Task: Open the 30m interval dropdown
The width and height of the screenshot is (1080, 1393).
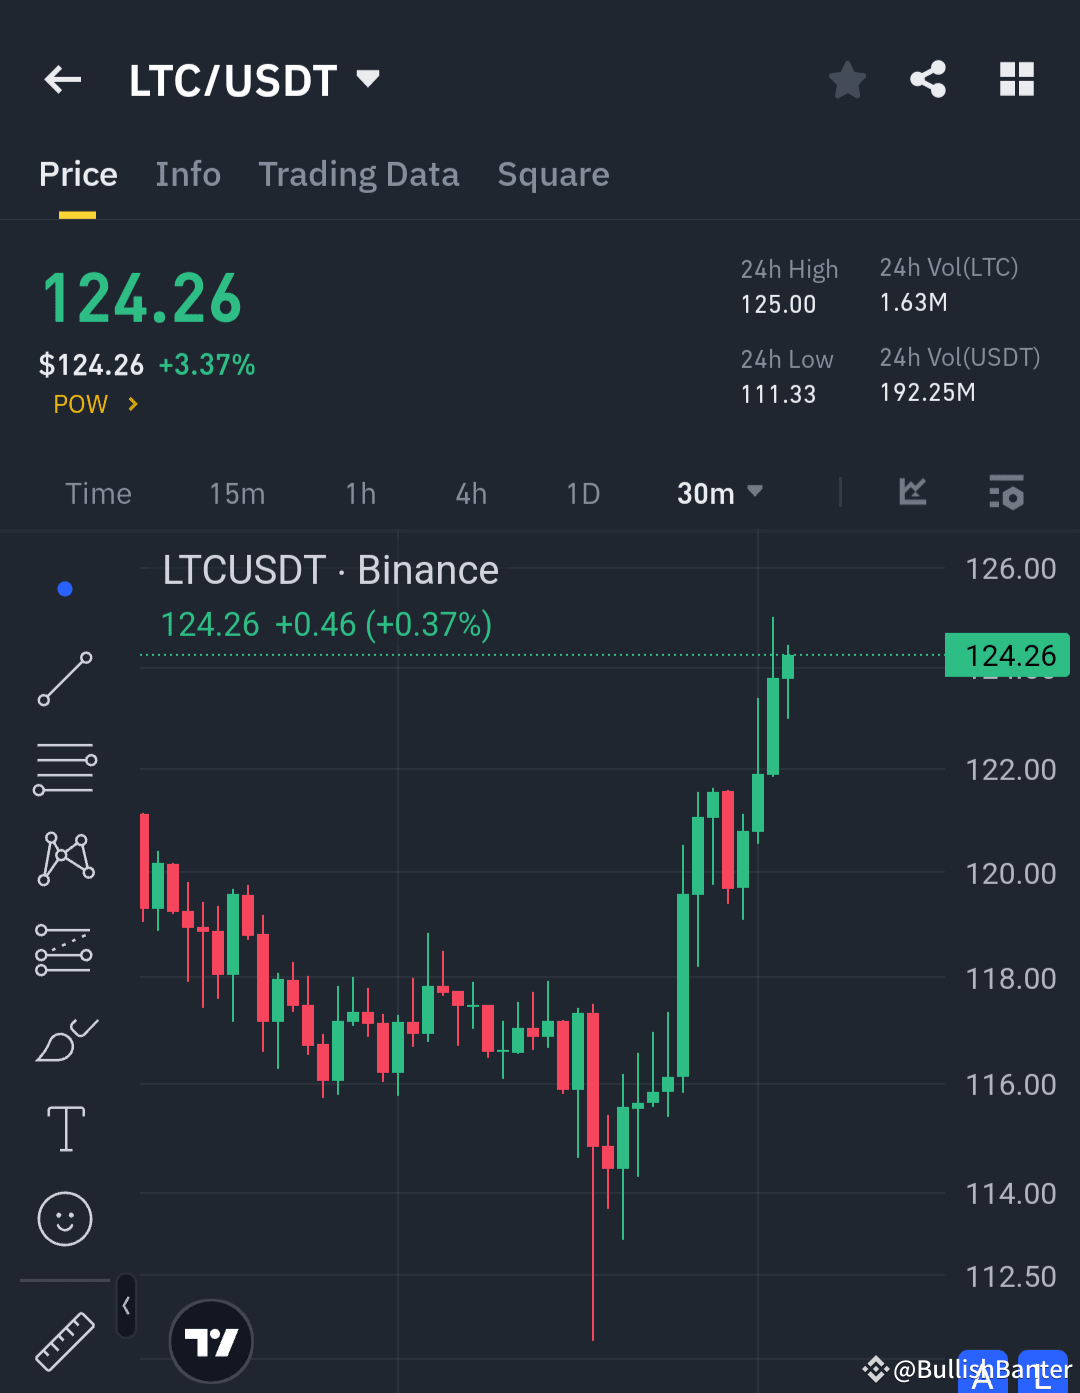Action: pos(719,492)
